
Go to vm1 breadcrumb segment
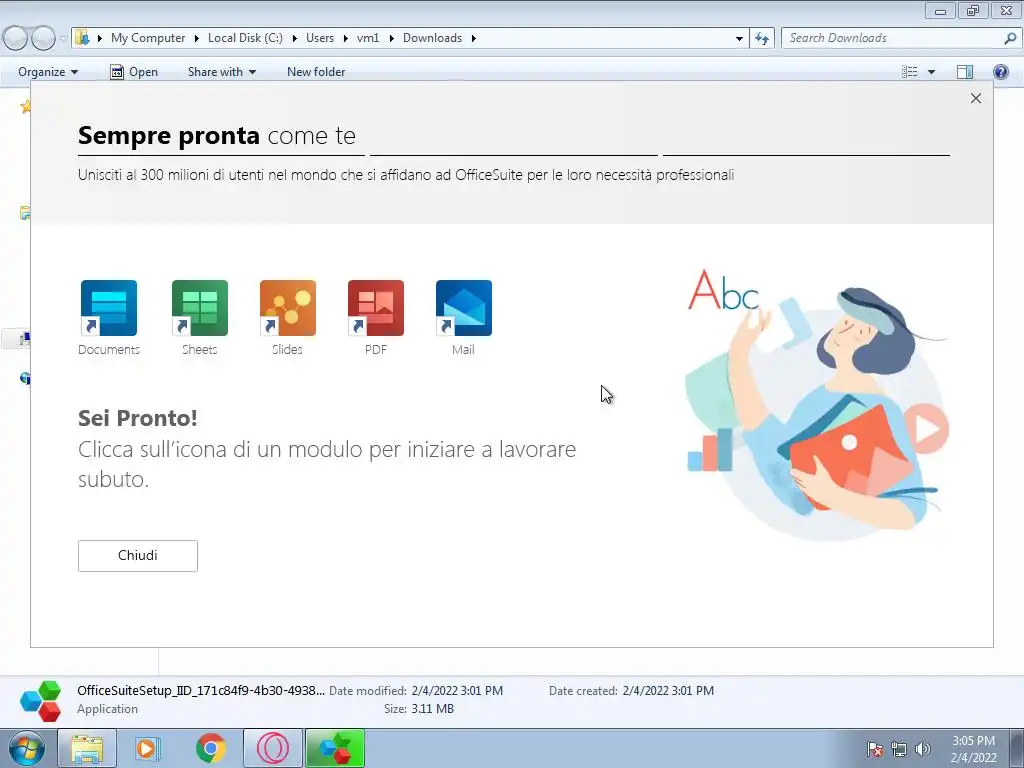(x=368, y=38)
